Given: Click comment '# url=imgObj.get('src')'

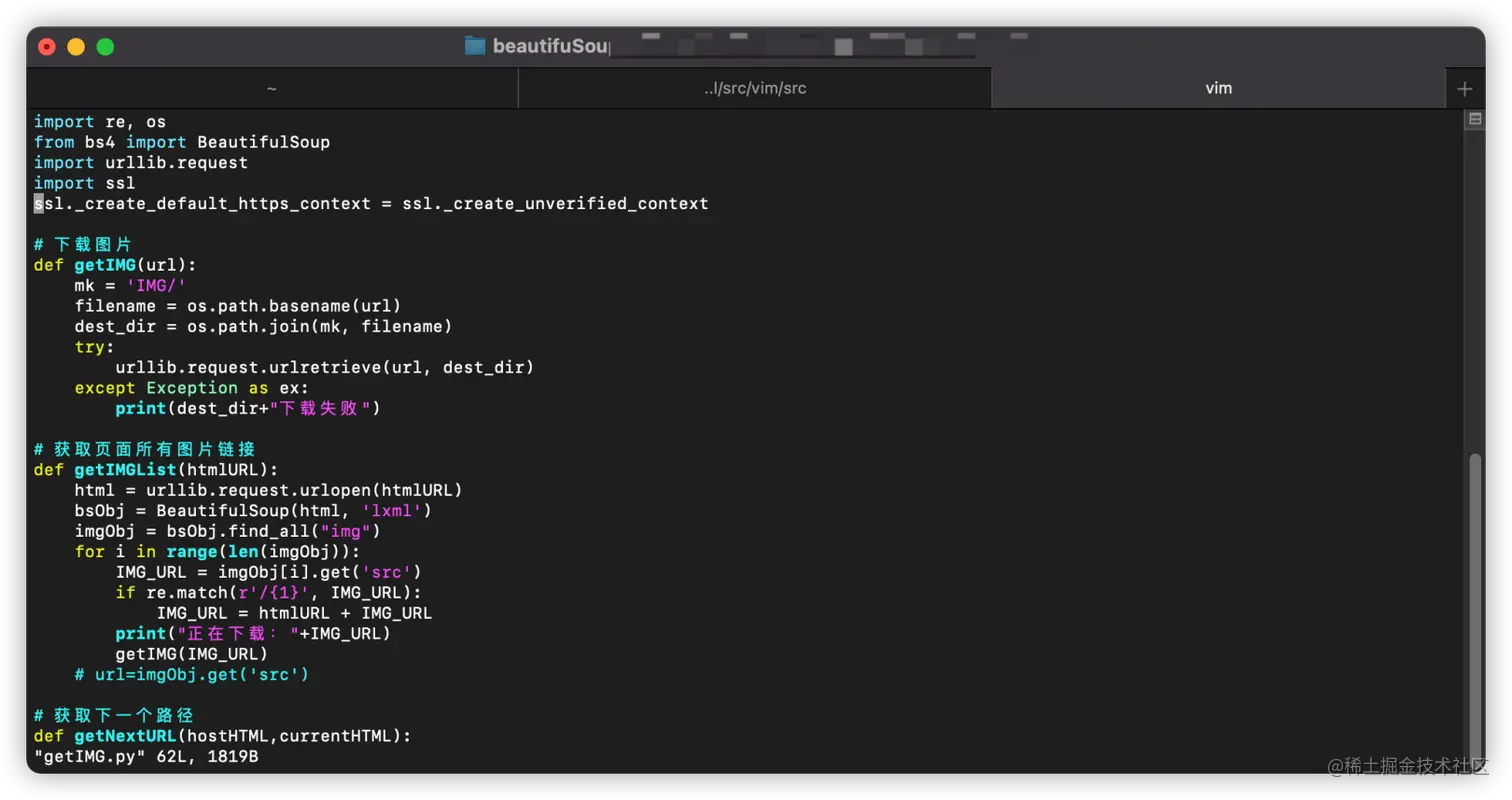Looking at the screenshot, I should click(192, 675).
